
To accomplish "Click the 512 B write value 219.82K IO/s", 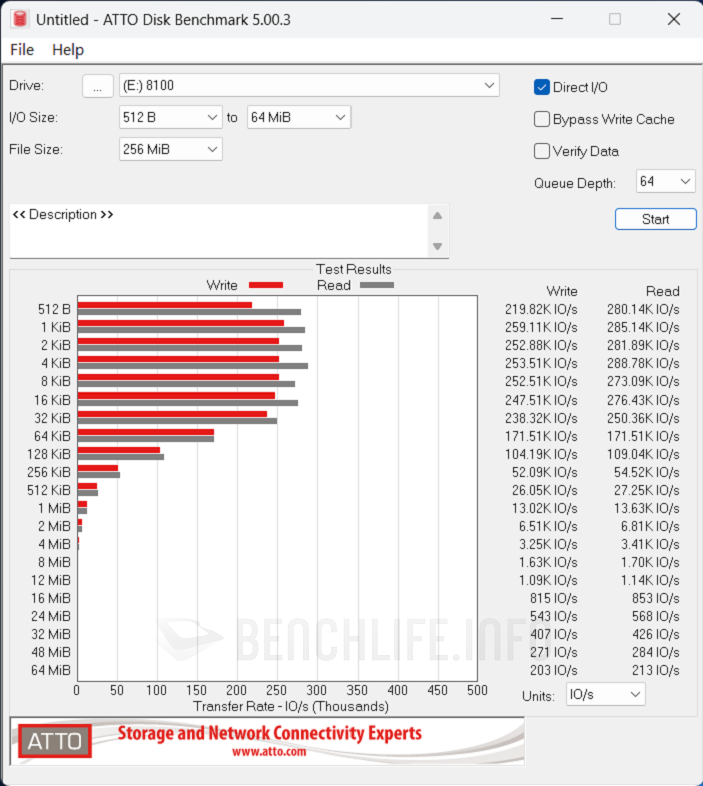I will [x=541, y=309].
